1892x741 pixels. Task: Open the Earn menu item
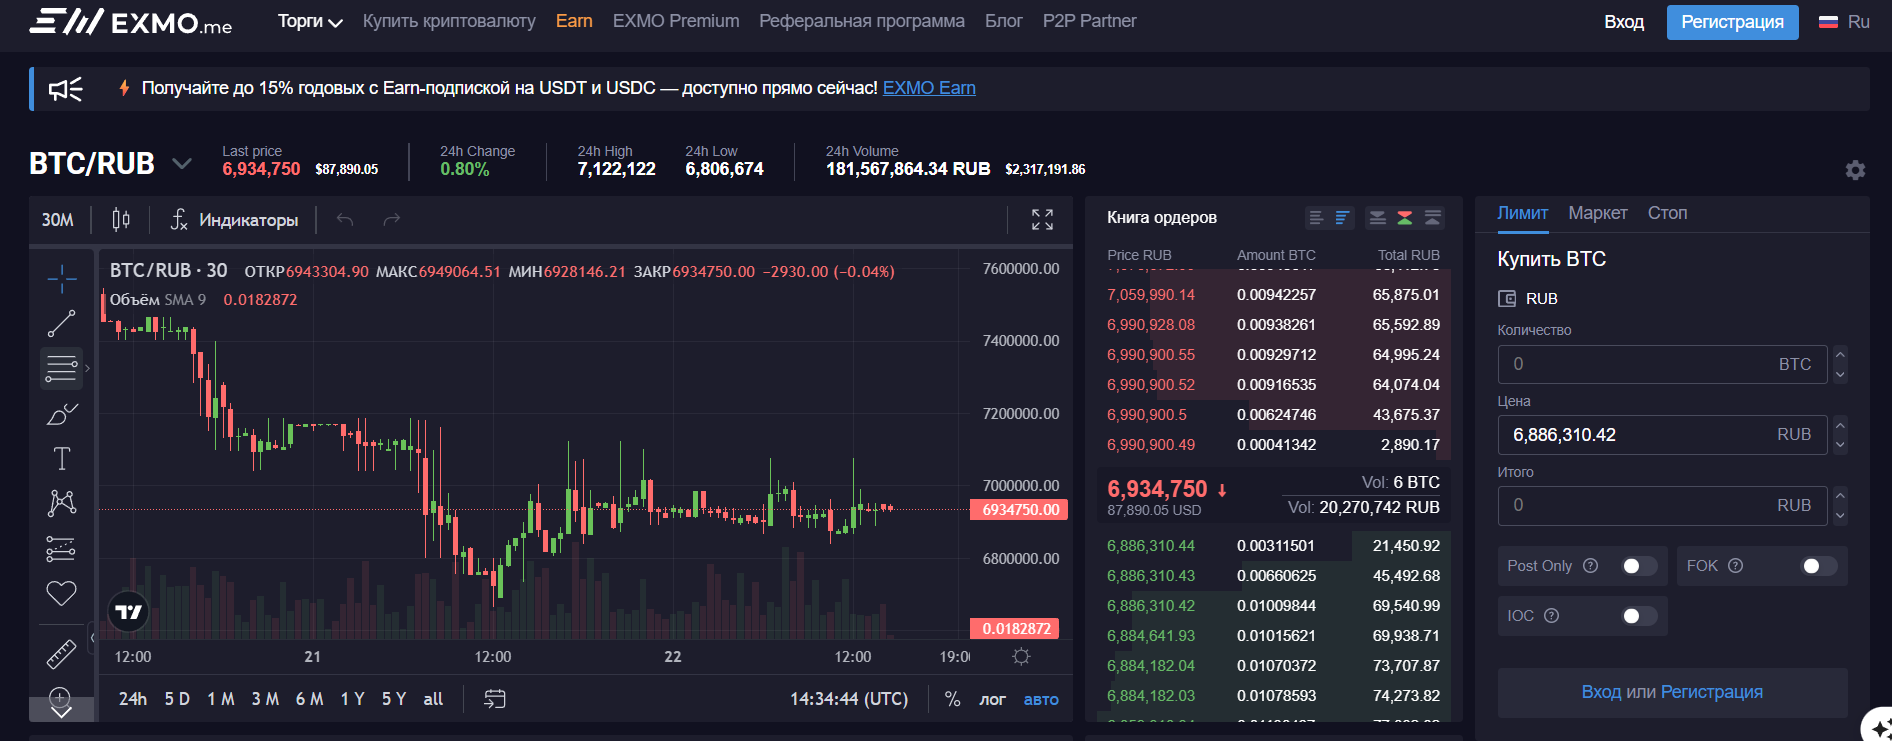point(574,21)
